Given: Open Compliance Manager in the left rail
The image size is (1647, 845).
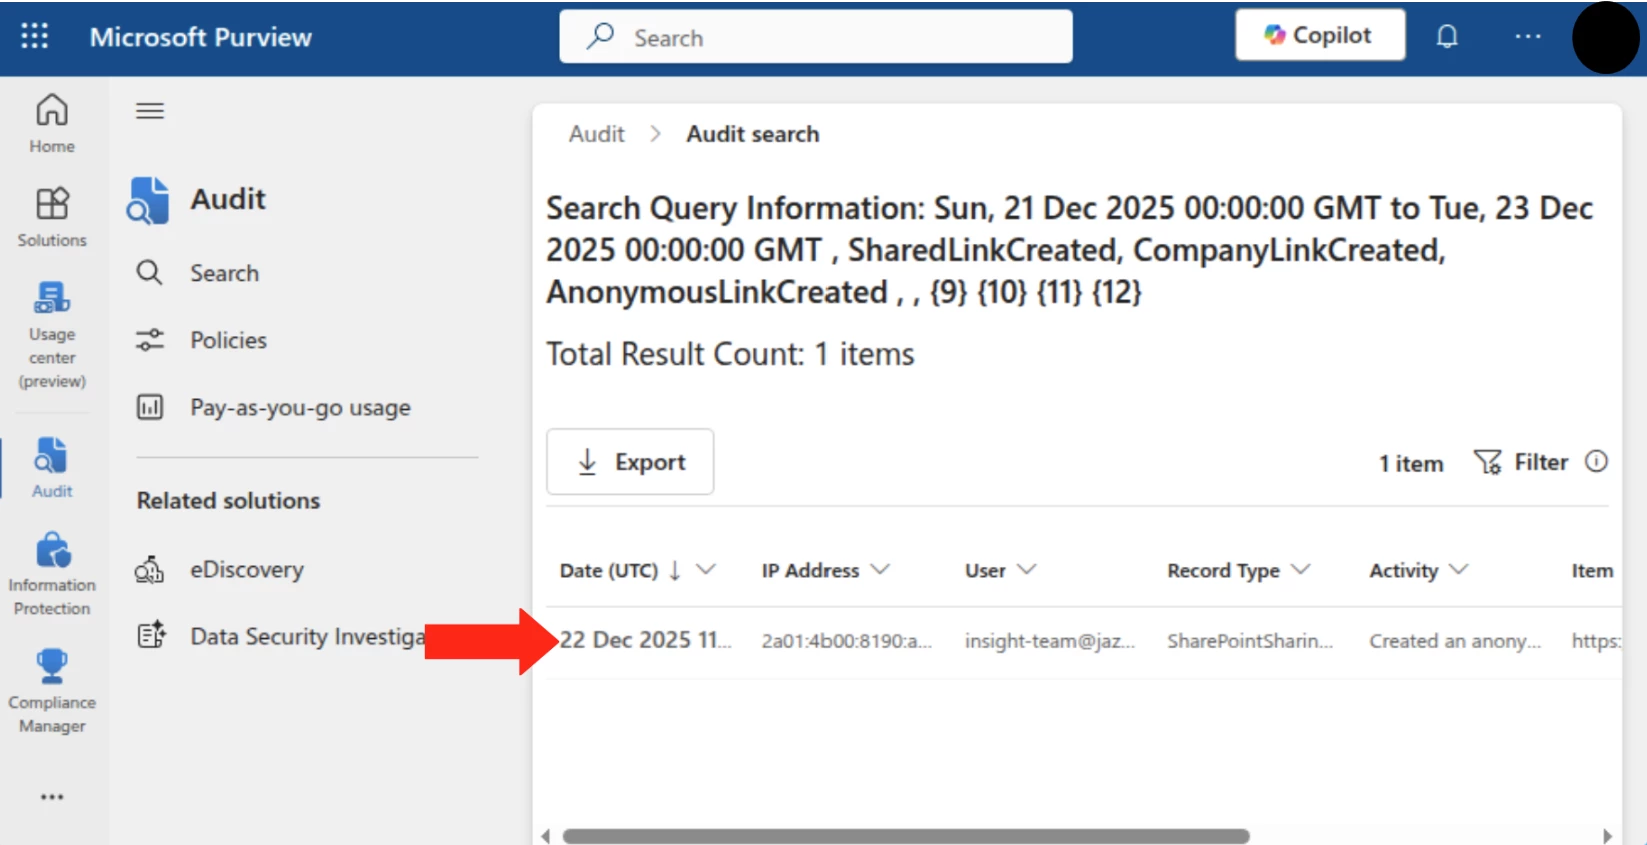Looking at the screenshot, I should pos(52,691).
